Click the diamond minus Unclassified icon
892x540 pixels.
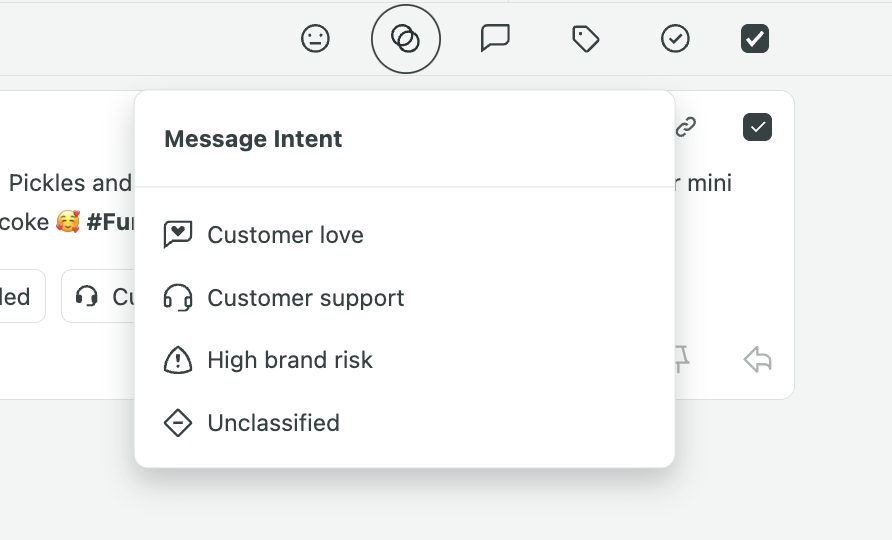click(x=178, y=423)
